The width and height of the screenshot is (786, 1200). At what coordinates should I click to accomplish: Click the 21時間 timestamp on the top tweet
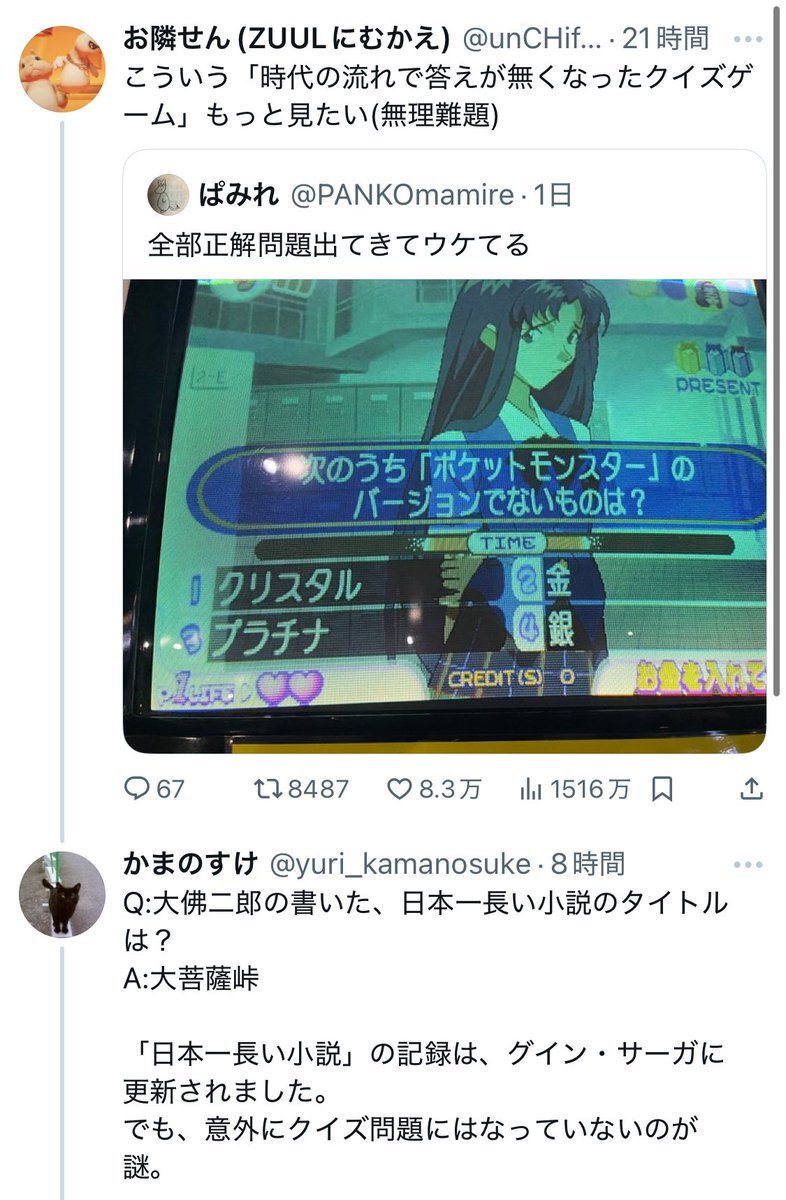[x=666, y=40]
